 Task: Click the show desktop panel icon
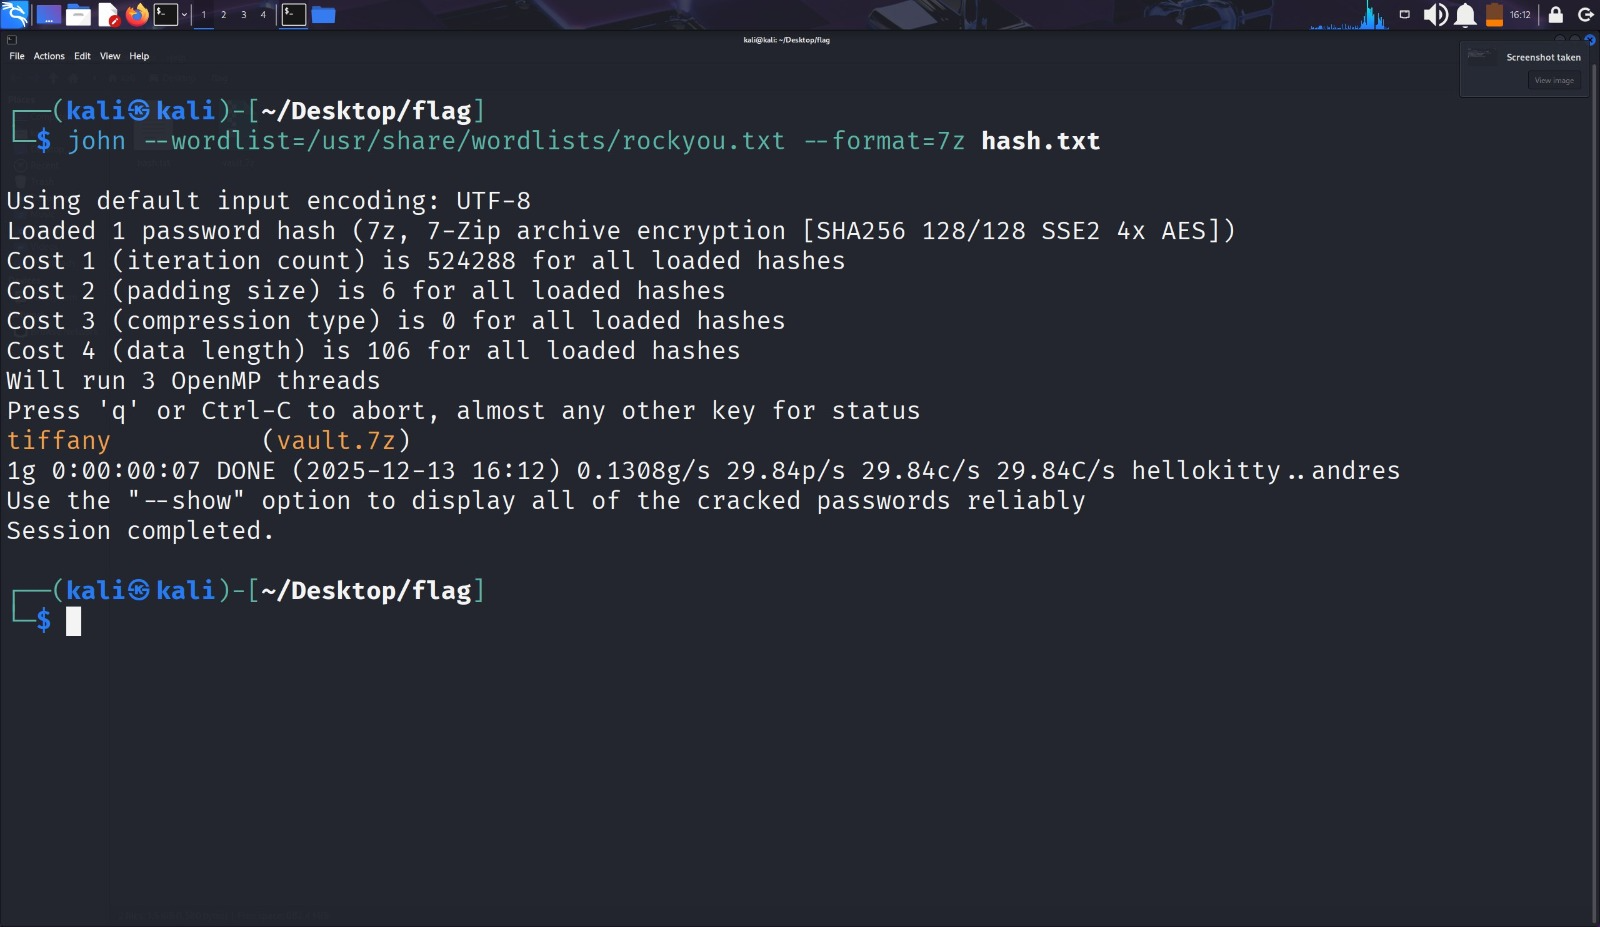tap(48, 15)
